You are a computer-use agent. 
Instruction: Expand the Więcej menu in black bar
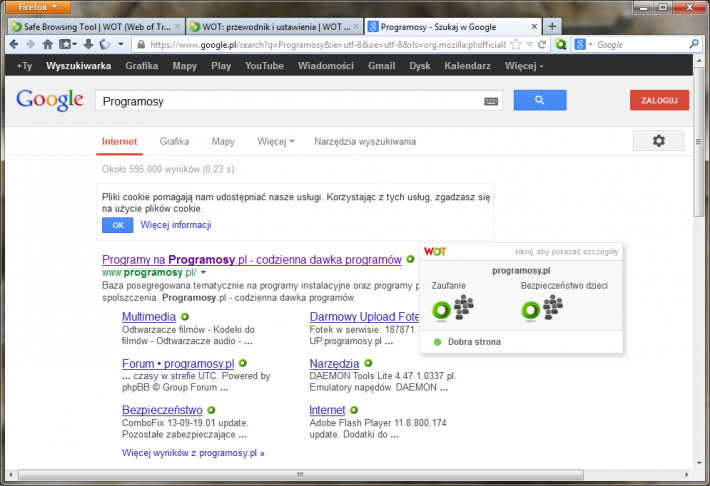pos(524,66)
